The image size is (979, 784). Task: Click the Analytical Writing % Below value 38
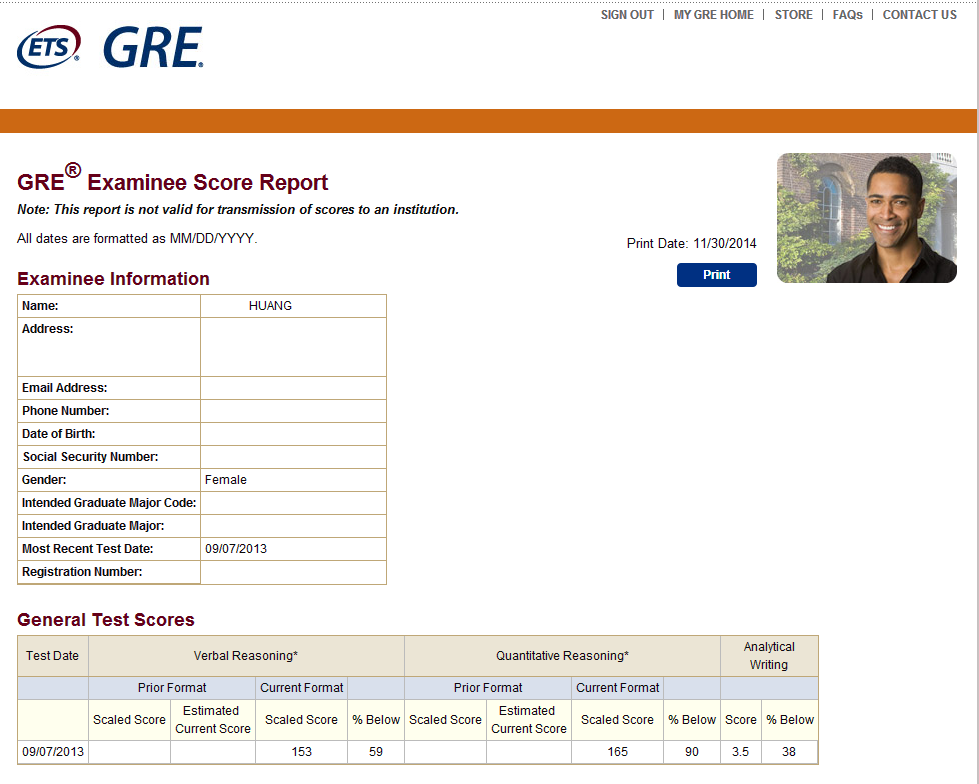(789, 752)
